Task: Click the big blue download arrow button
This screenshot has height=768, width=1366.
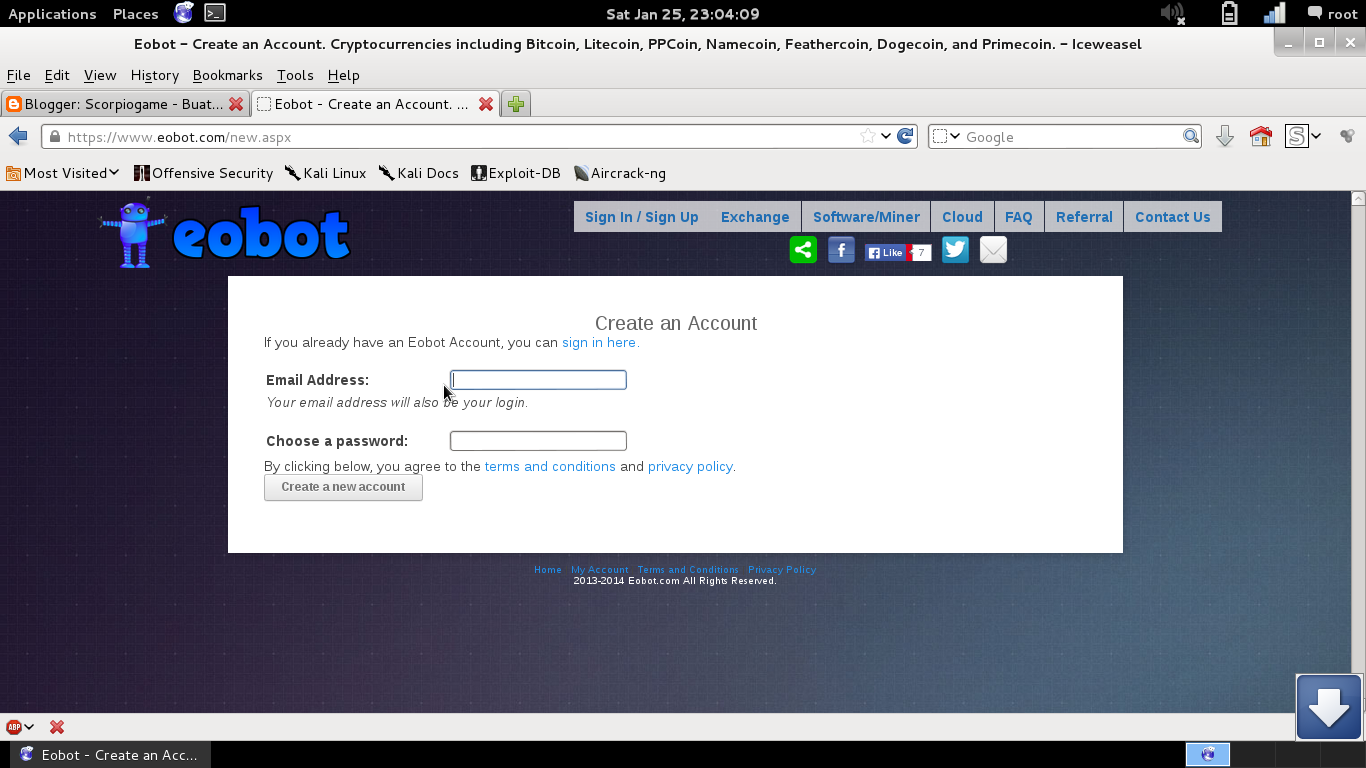Action: pyautogui.click(x=1329, y=707)
